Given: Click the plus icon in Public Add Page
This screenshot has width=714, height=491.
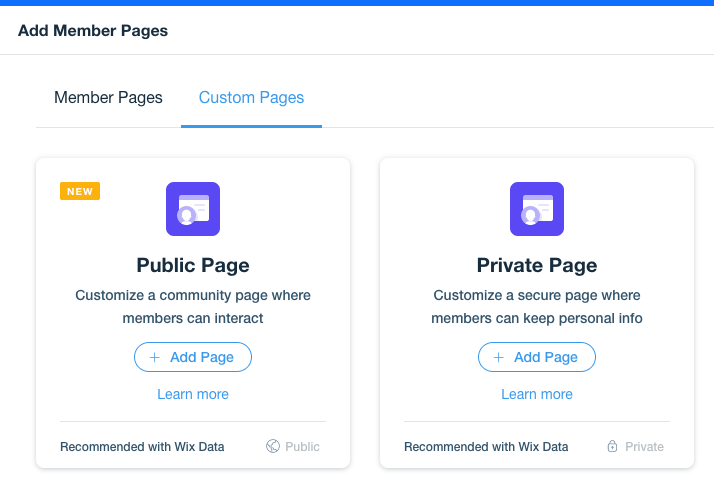Looking at the screenshot, I should [155, 358].
